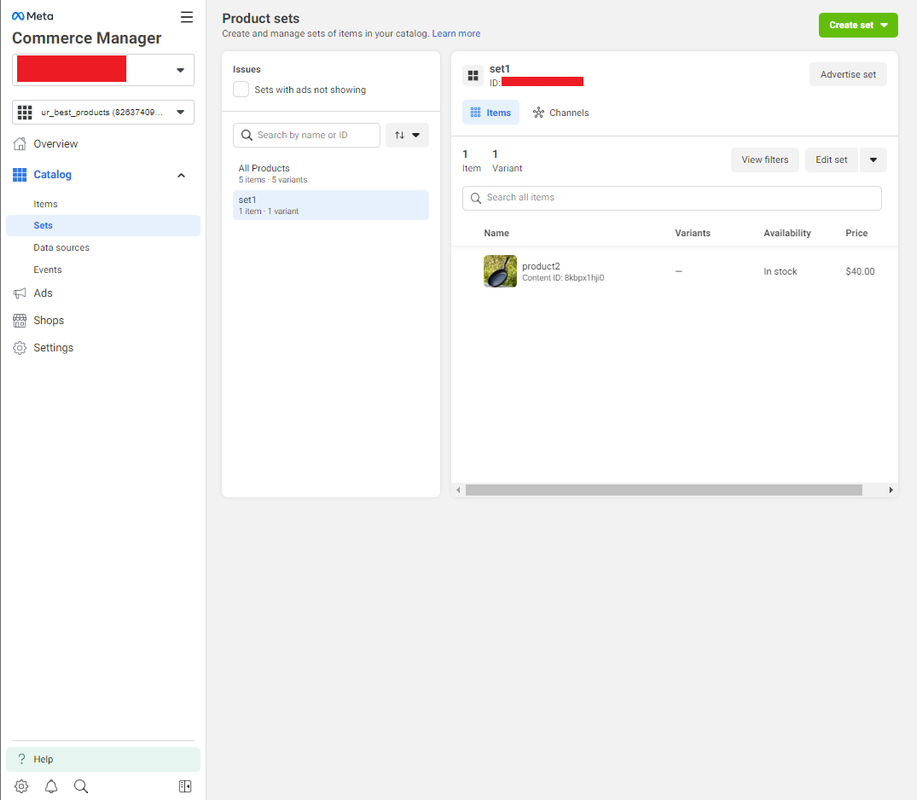The height and width of the screenshot is (800, 917).
Task: Open notifications bell icon
Action: [x=51, y=787]
